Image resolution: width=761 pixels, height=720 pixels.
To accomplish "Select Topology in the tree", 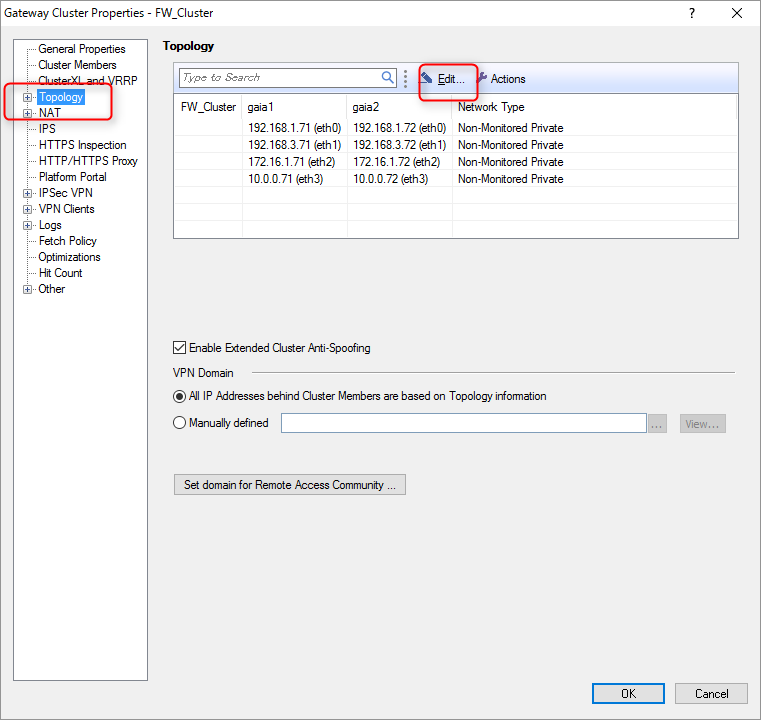I will [61, 97].
